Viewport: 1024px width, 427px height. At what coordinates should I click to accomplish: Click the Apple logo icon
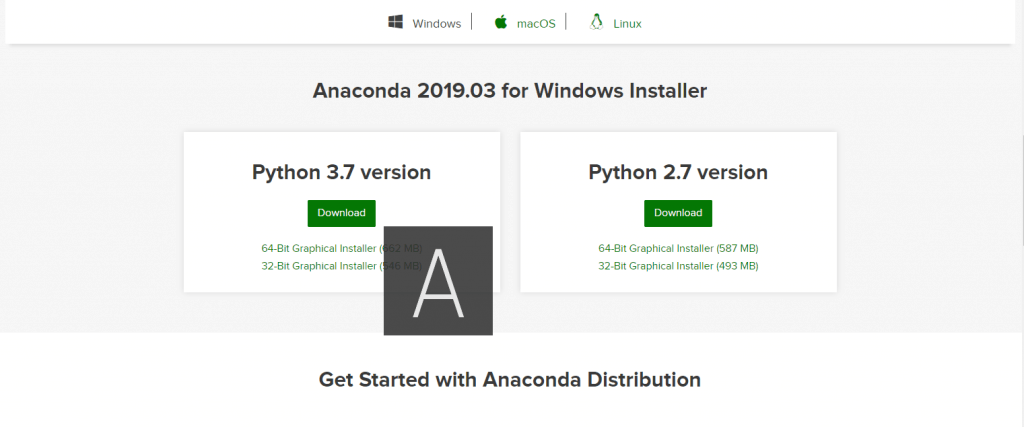pos(501,22)
